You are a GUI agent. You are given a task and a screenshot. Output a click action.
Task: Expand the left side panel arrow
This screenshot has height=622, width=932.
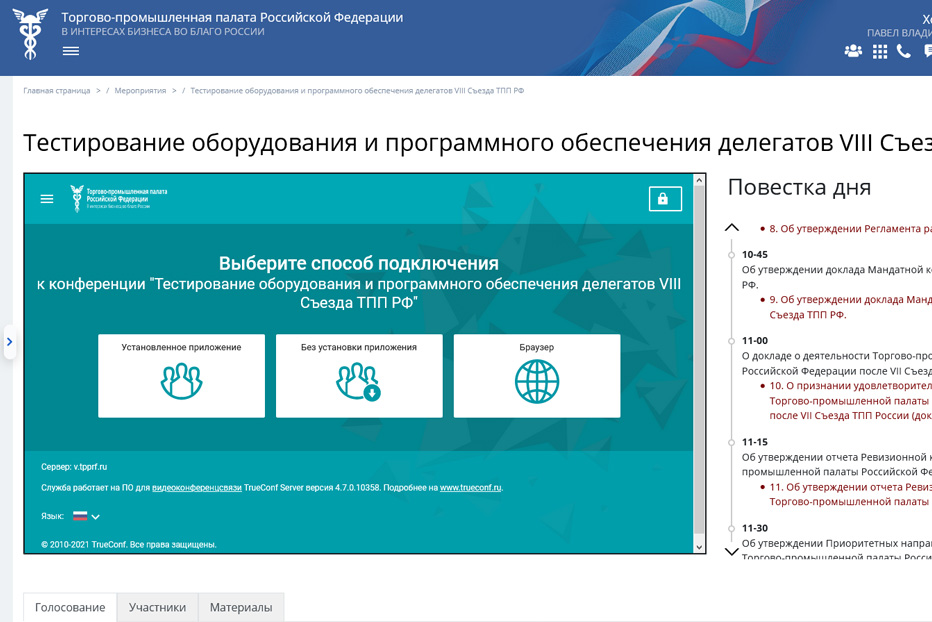tap(9, 342)
